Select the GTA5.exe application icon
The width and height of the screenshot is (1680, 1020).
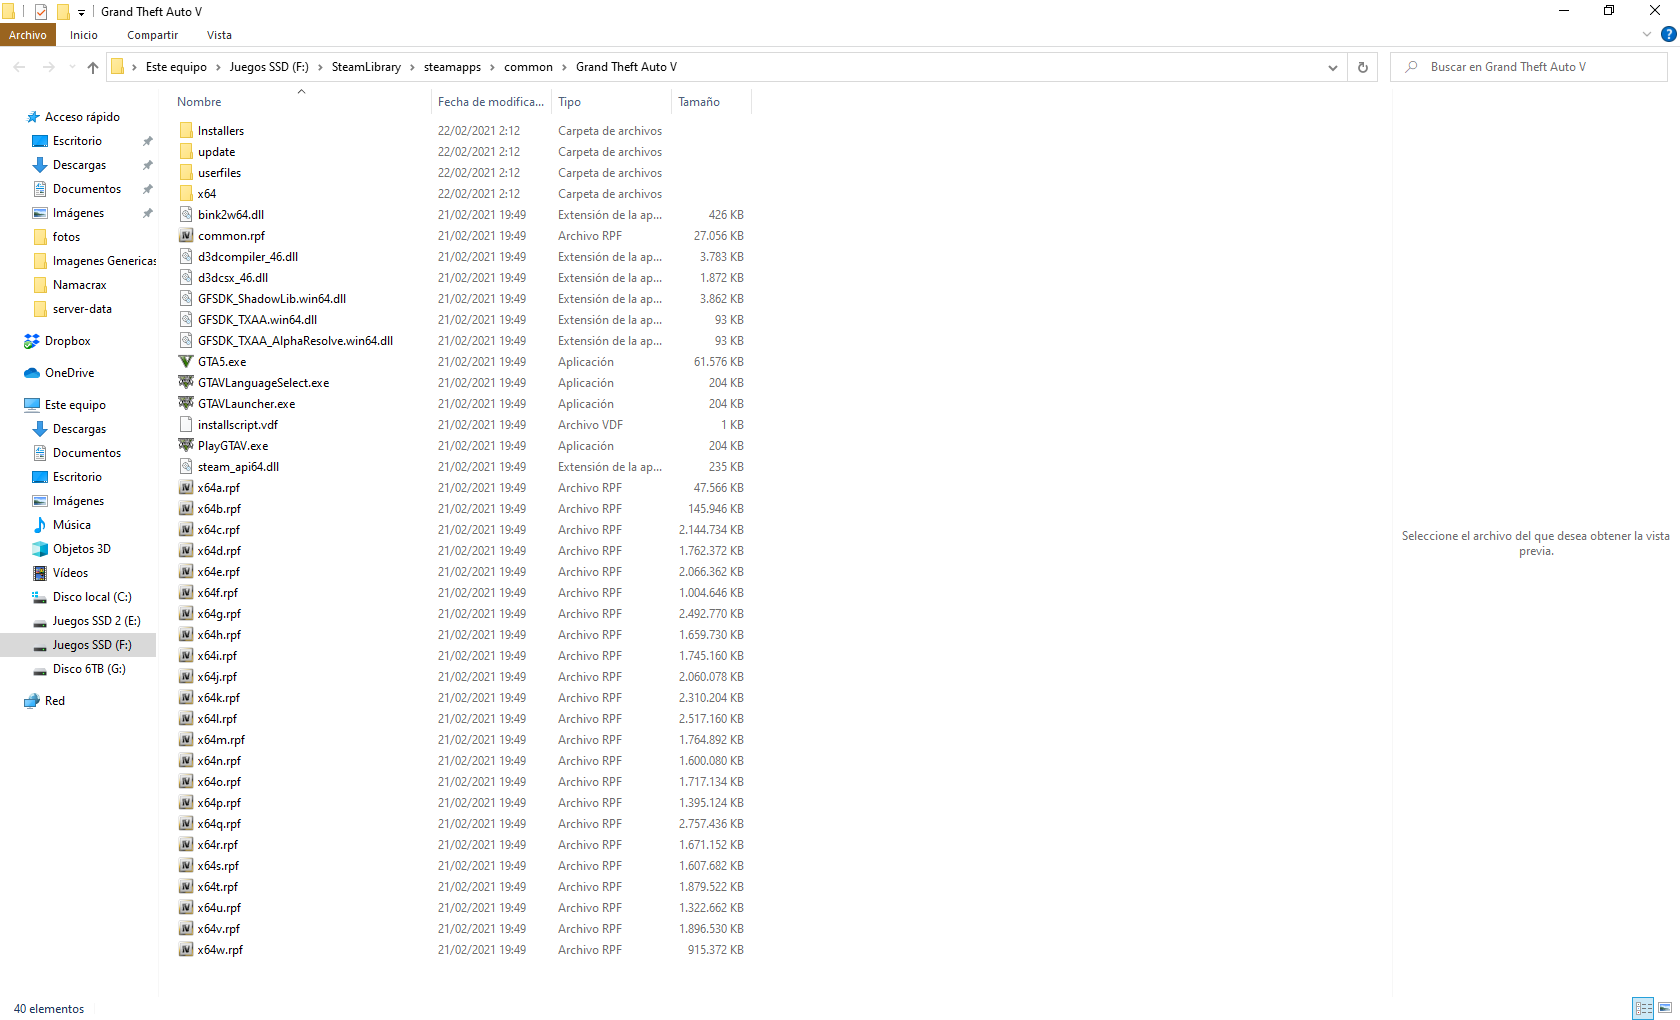coord(186,362)
